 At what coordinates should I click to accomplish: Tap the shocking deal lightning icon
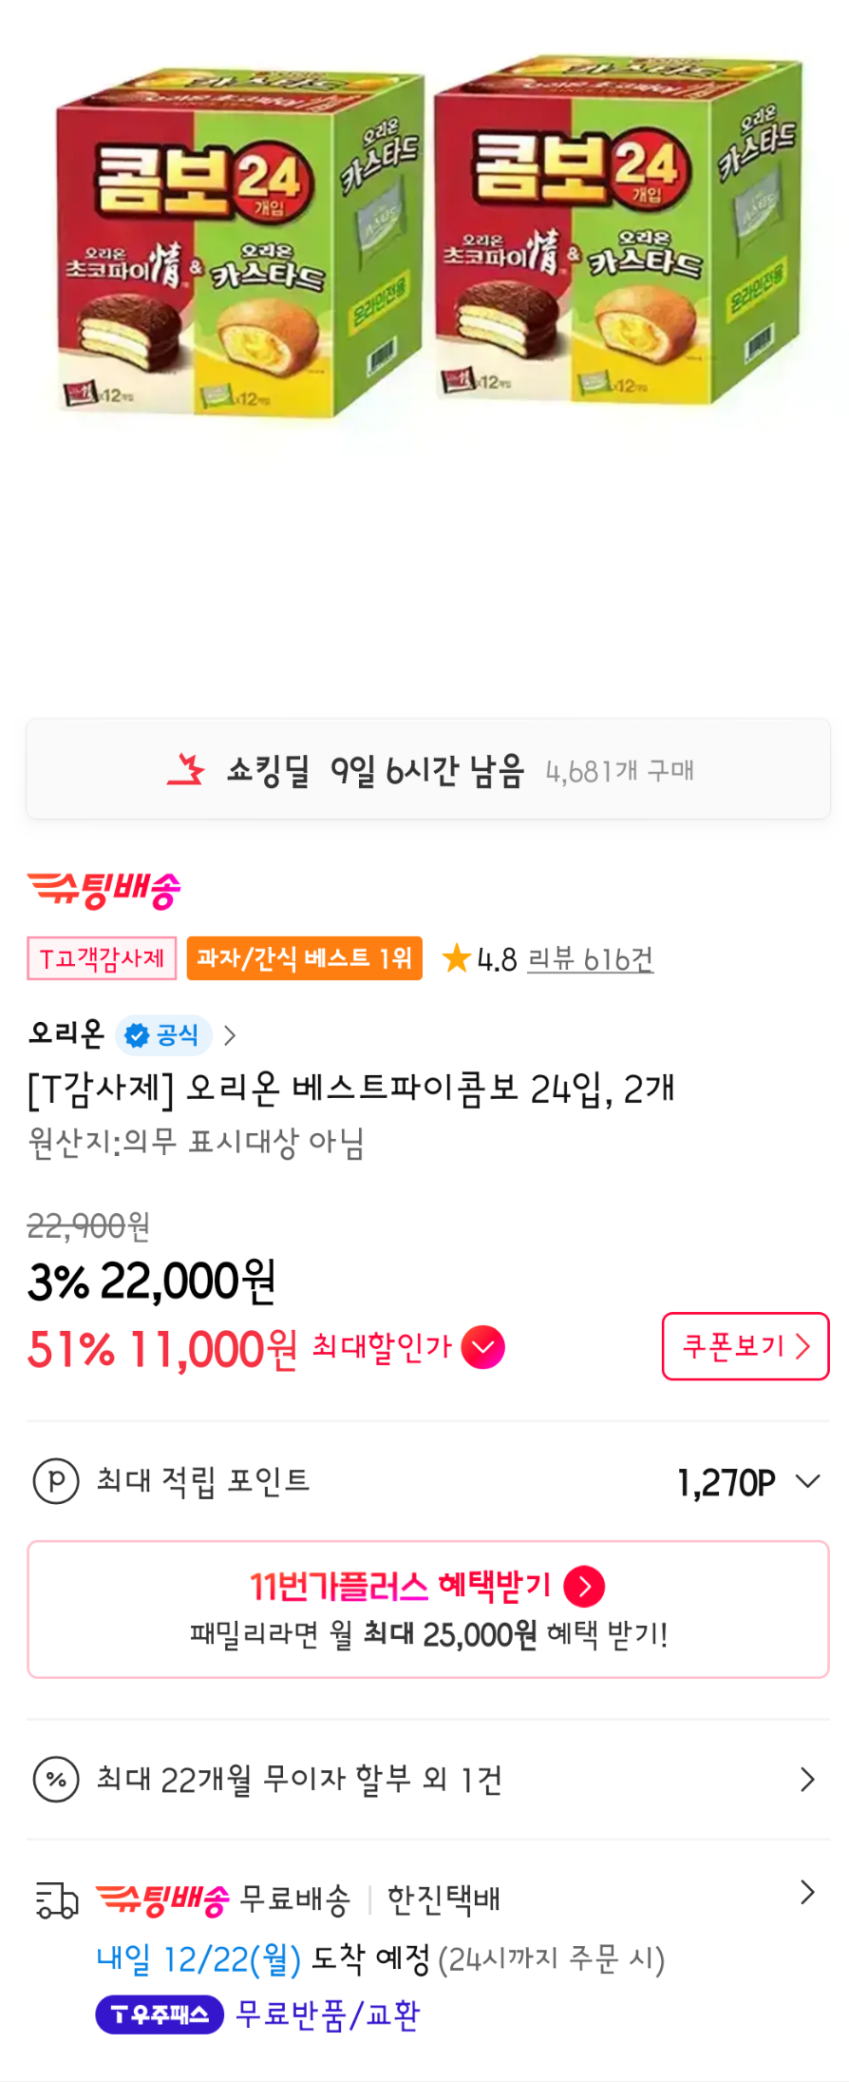pyautogui.click(x=186, y=770)
